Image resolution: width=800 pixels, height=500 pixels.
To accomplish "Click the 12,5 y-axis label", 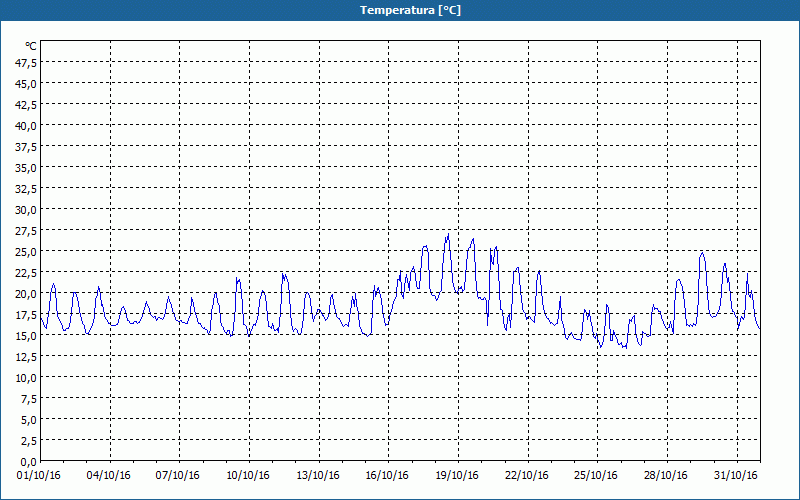I will point(27,357).
